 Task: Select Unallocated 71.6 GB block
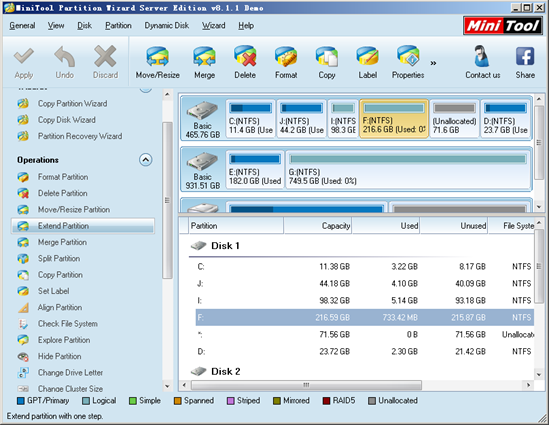(x=454, y=119)
